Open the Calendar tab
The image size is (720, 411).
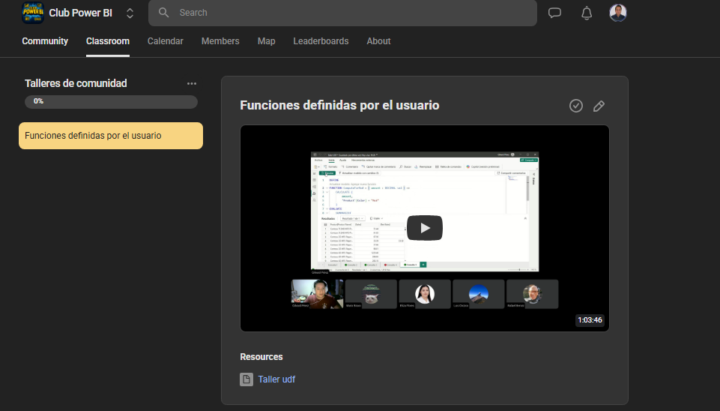(165, 41)
